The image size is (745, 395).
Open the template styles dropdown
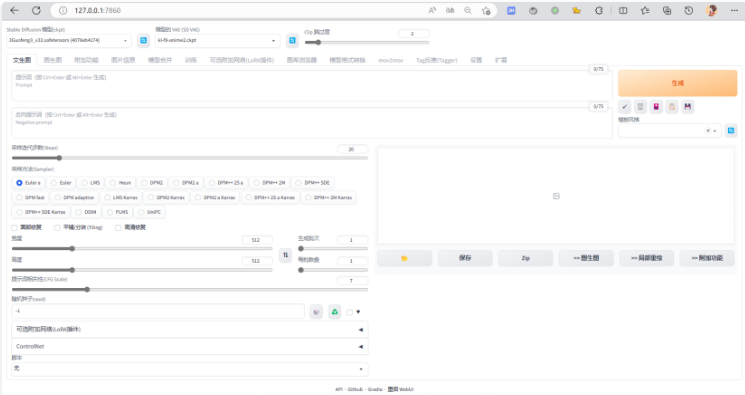tap(669, 131)
